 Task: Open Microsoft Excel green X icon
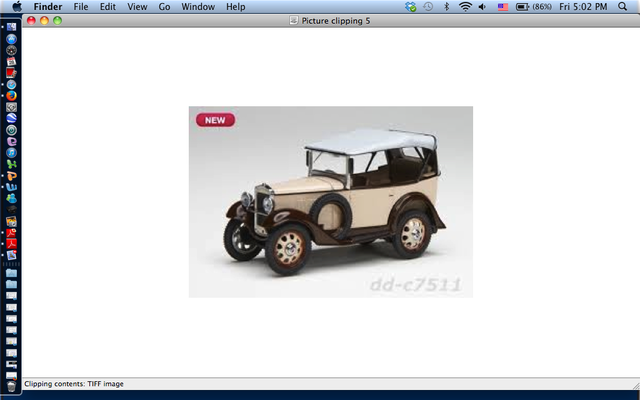click(11, 164)
